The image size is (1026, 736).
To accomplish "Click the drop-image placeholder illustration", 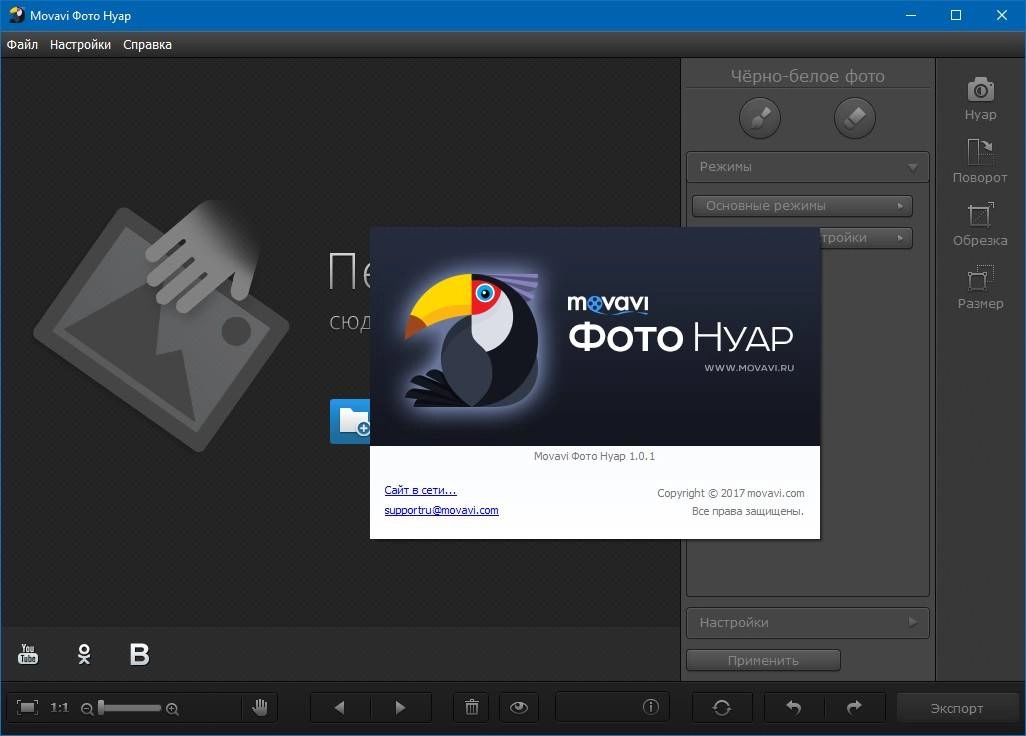I will coord(161,326).
